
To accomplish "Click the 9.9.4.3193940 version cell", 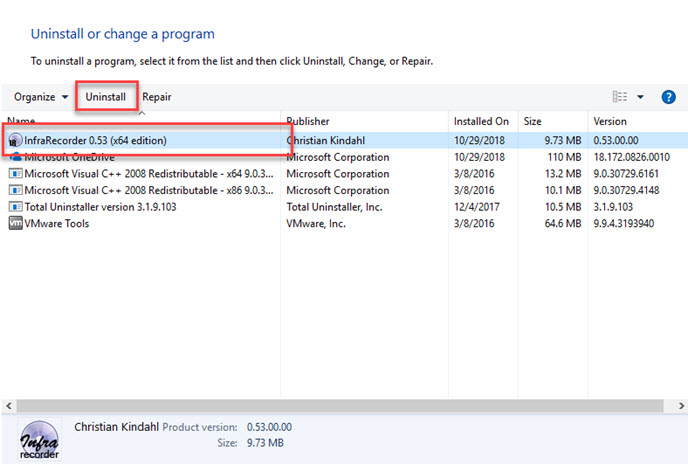I will (x=624, y=223).
